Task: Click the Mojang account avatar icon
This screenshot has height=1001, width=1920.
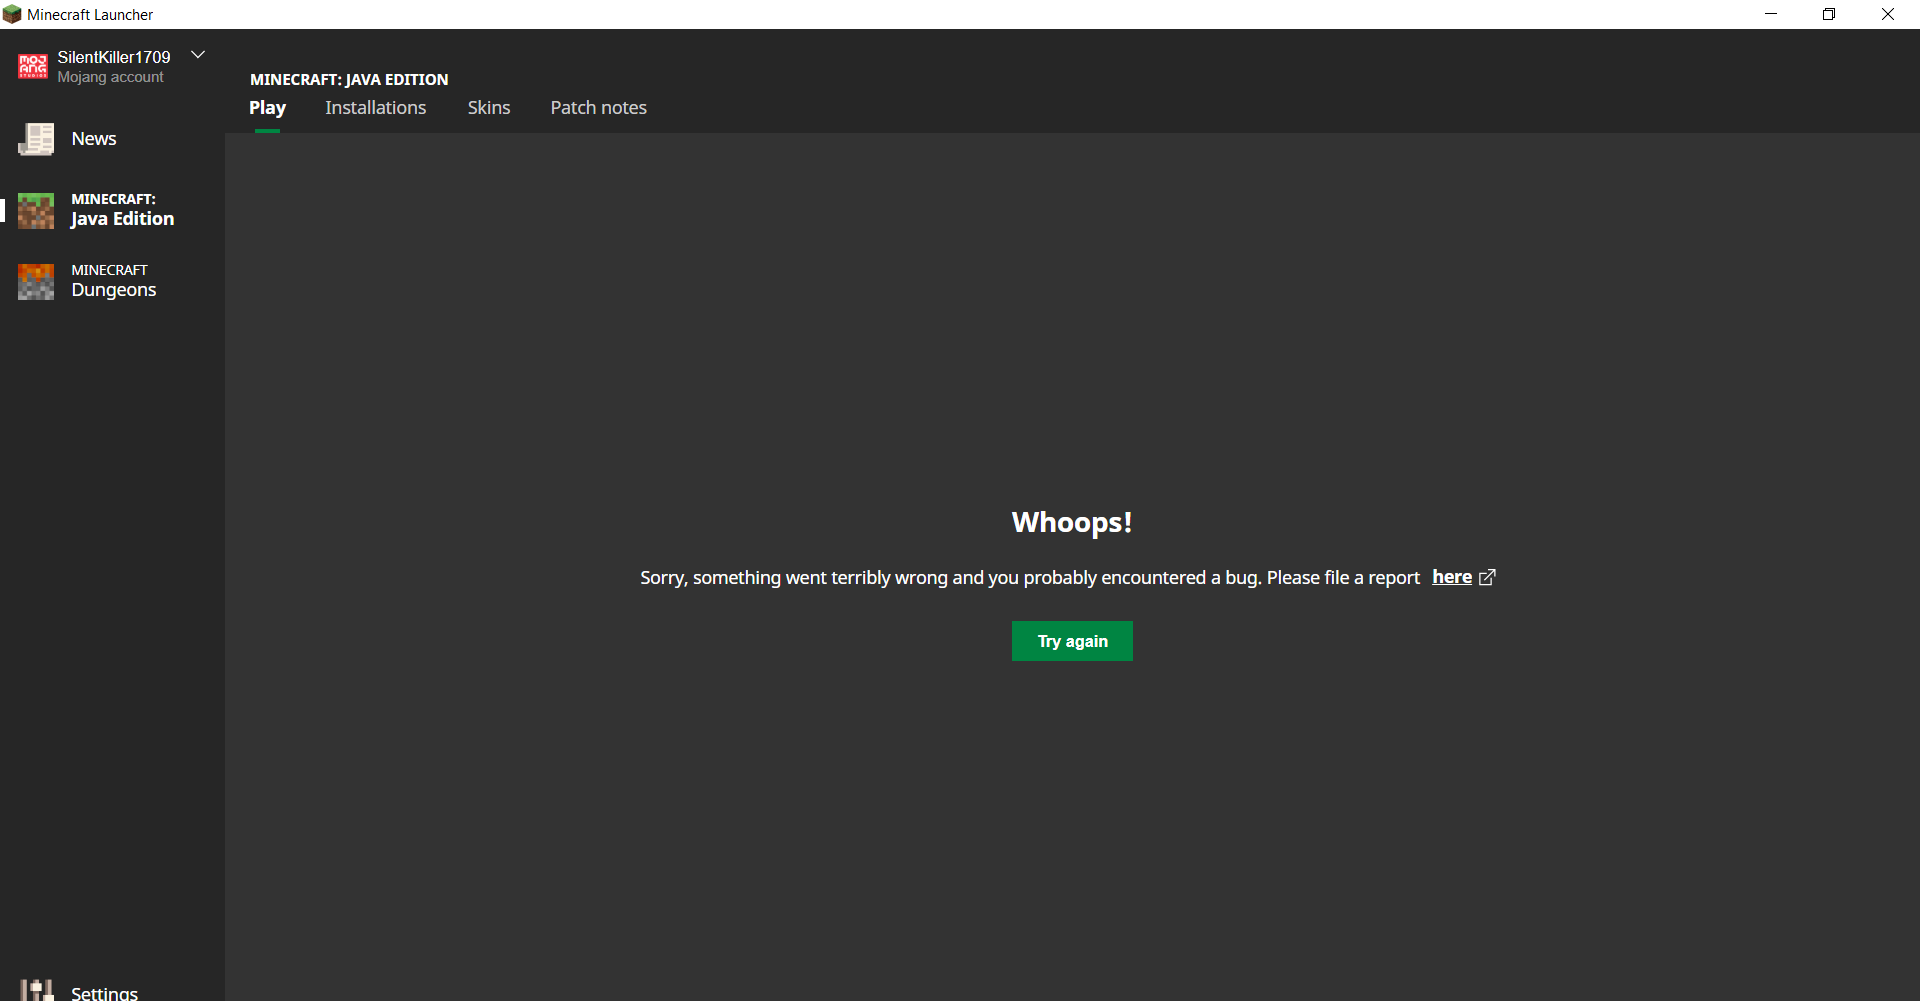Action: point(33,66)
